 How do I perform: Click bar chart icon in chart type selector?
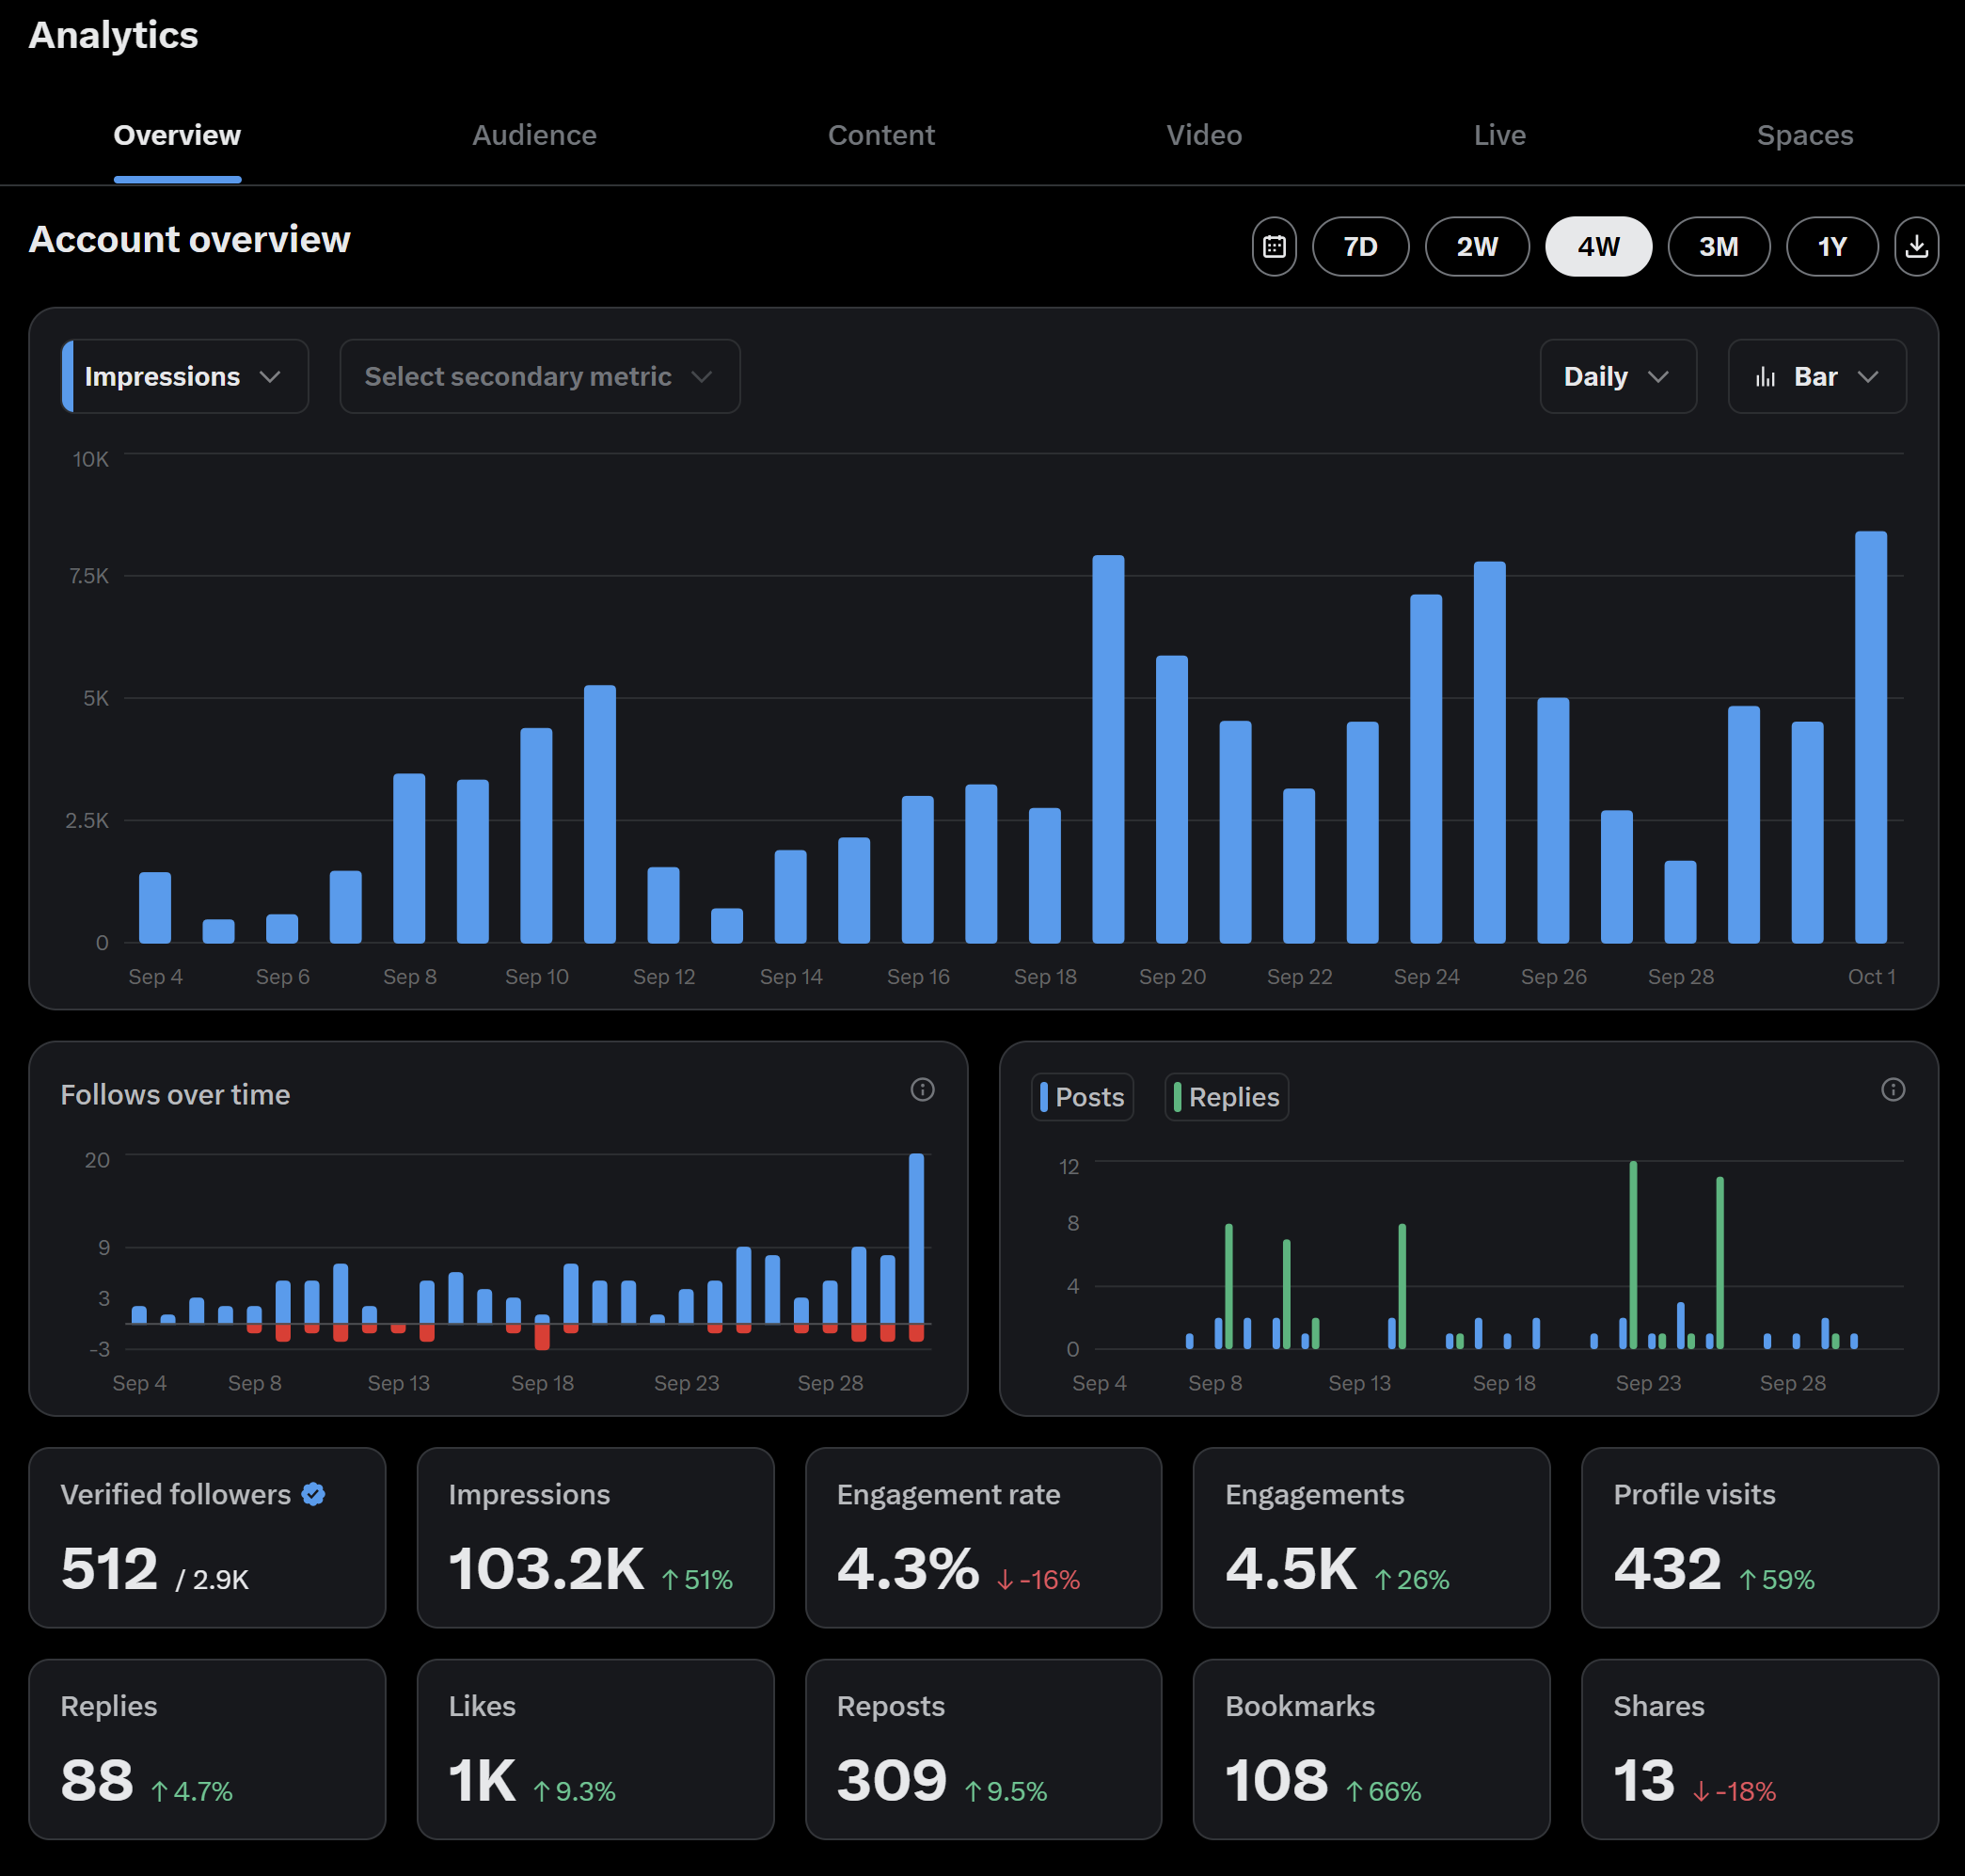[1765, 377]
